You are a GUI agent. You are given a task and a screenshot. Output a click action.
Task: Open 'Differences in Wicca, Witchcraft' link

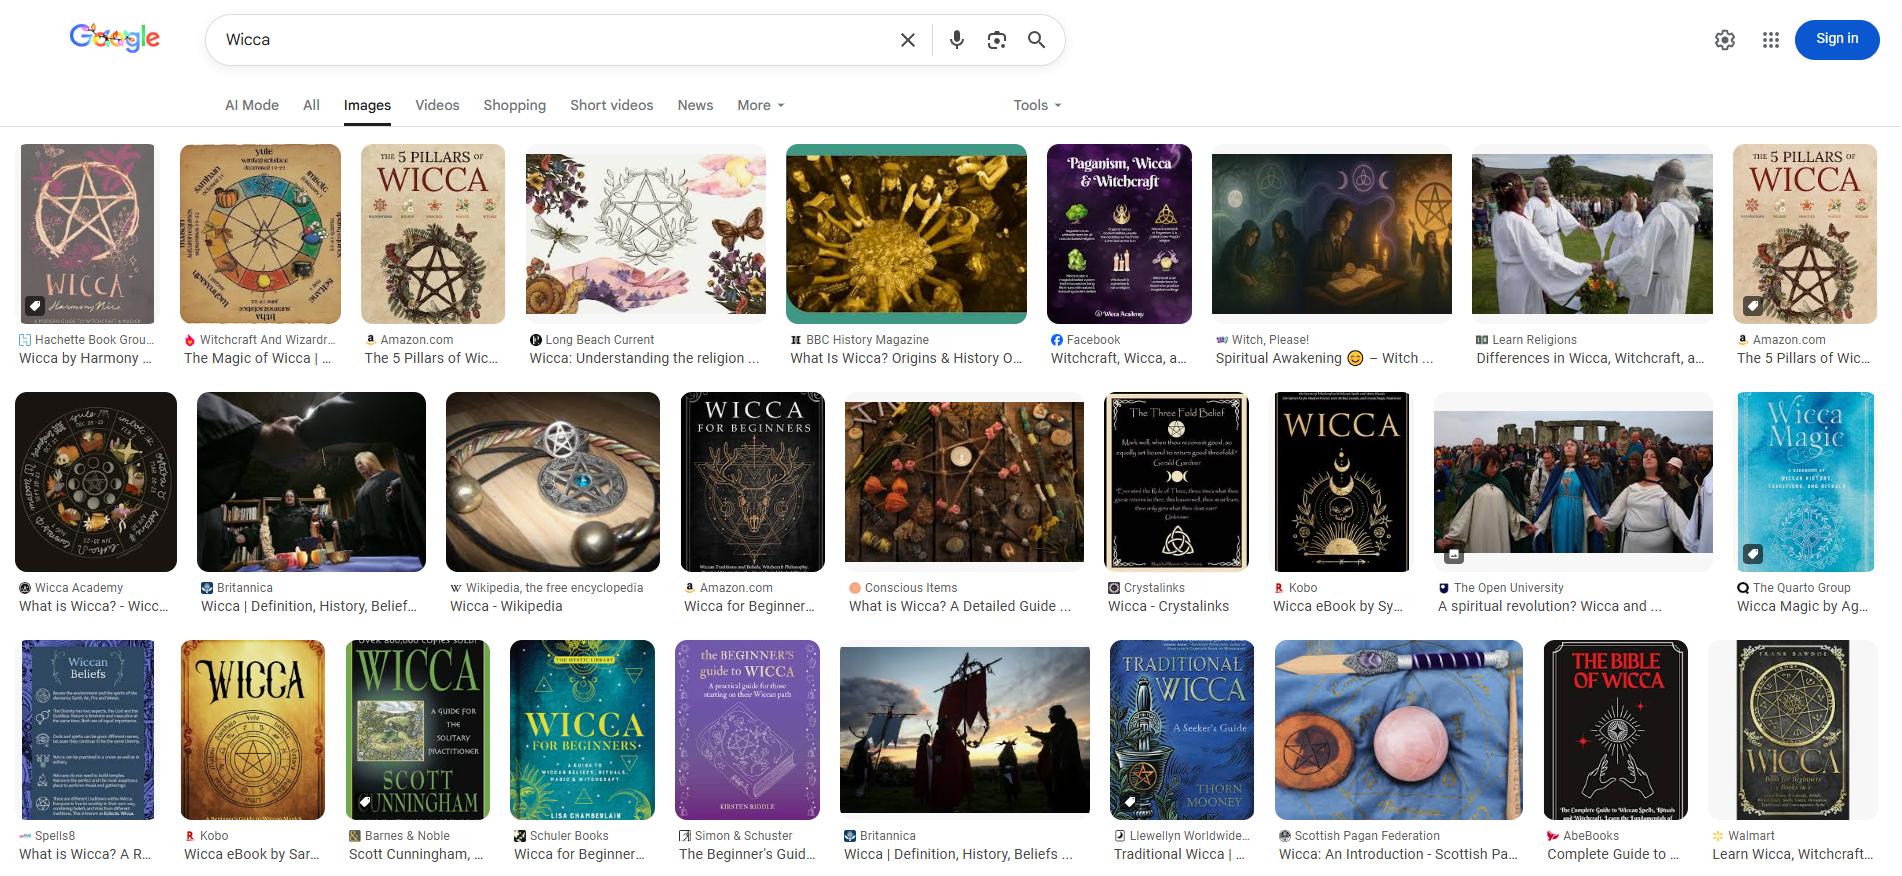(x=1590, y=358)
